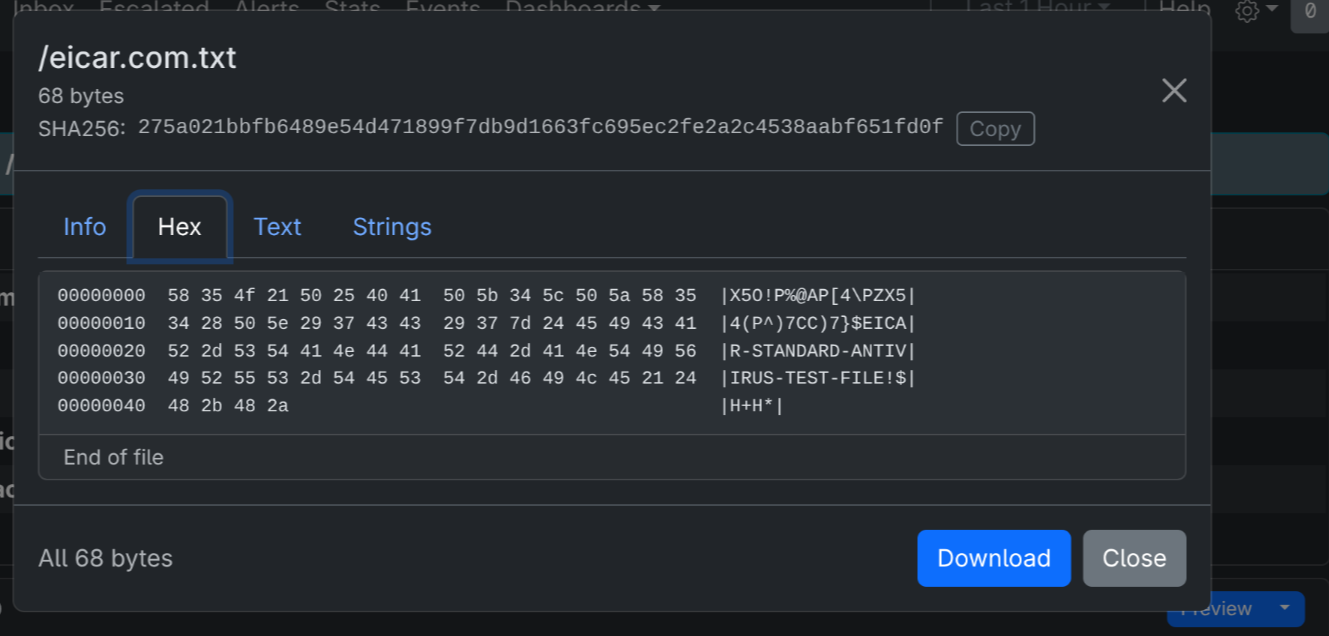Click the SHA256 hash value text
Image resolution: width=1329 pixels, height=636 pixels.
tap(541, 127)
